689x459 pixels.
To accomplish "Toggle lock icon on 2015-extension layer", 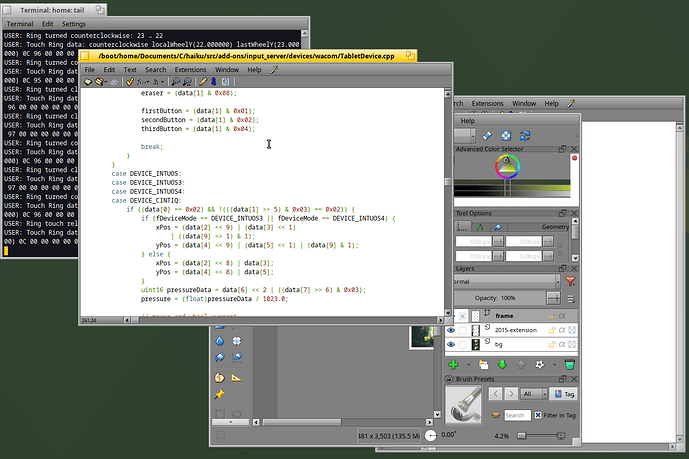I will coord(552,330).
